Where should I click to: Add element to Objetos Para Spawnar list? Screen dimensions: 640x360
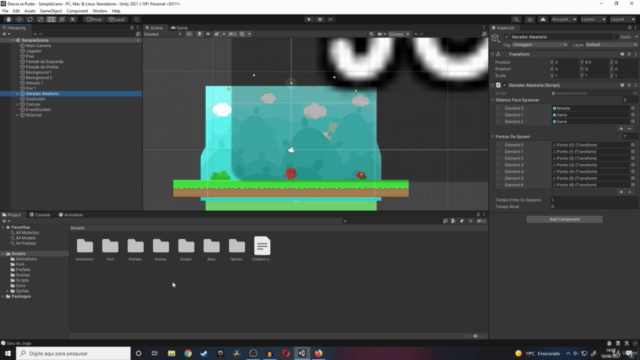click(621, 129)
